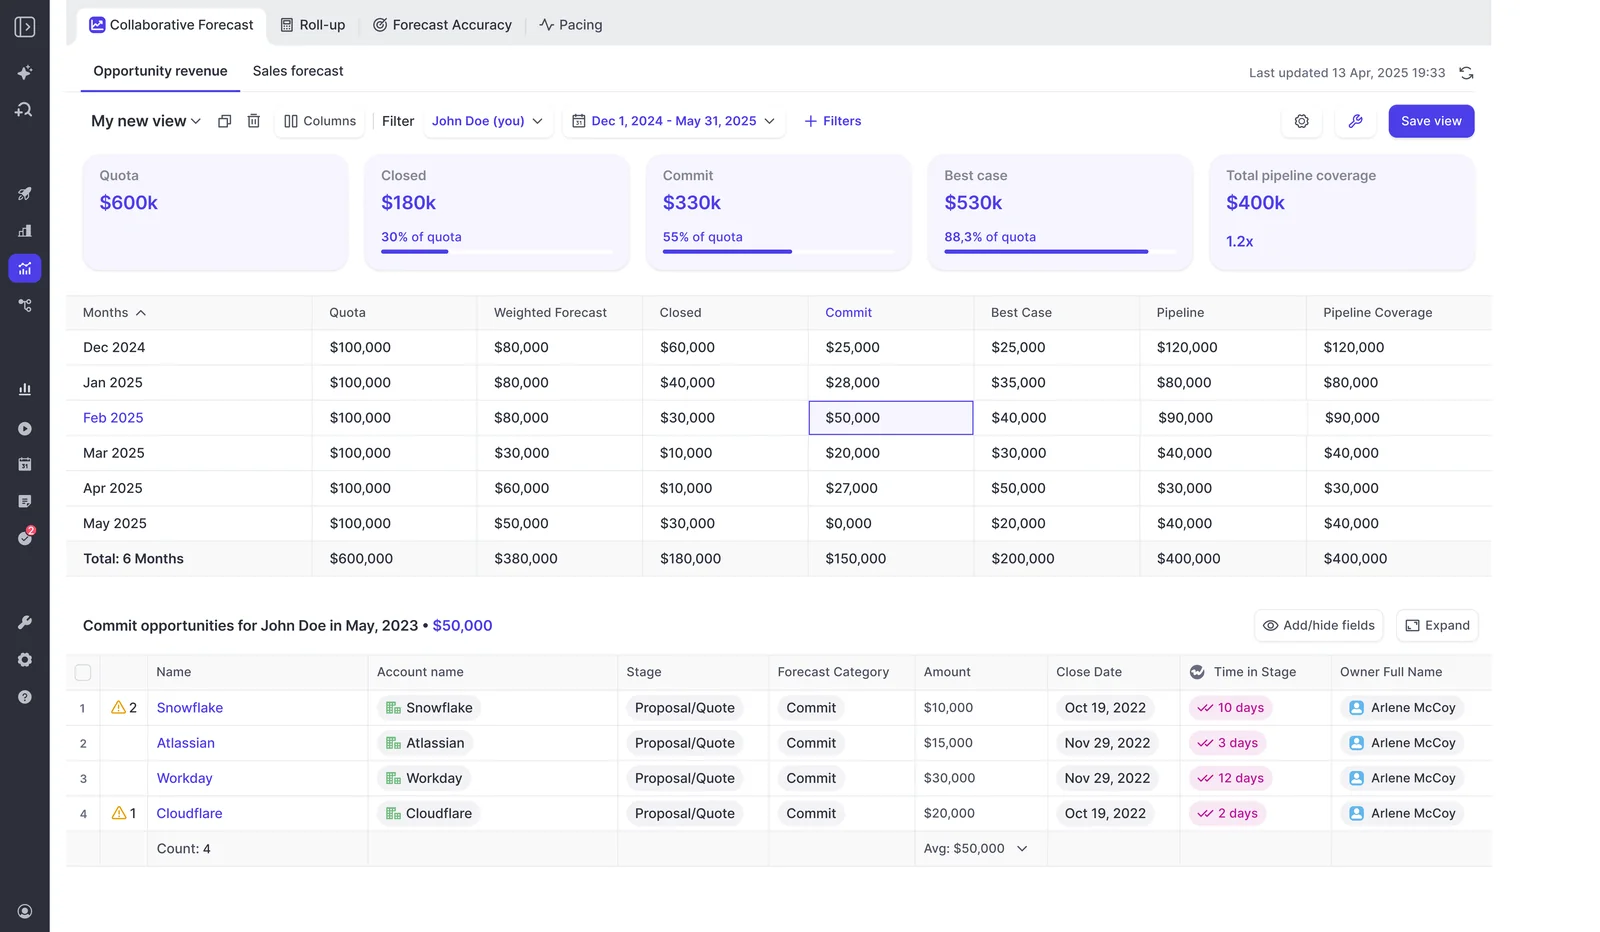Open the branching flow sidebar icon
Screen dimensions: 1600x932
click(25, 305)
